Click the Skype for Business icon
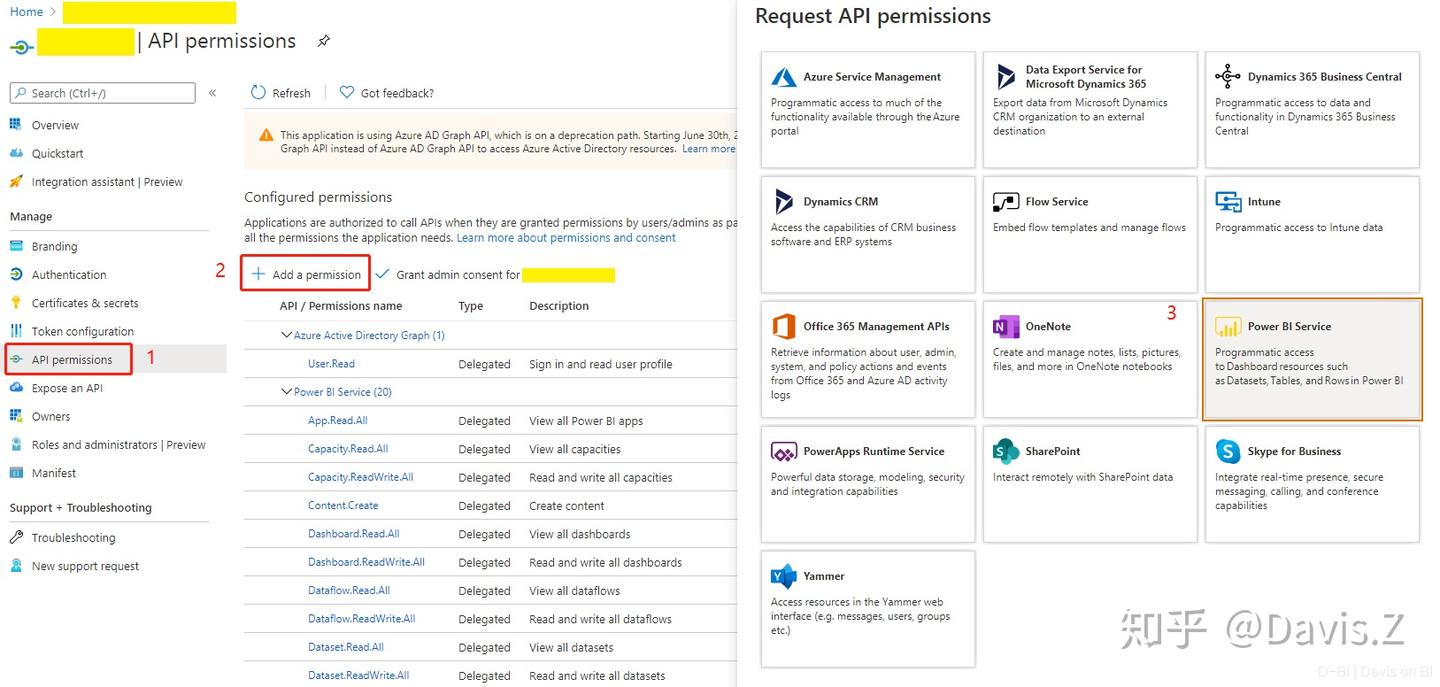The height and width of the screenshot is (687, 1440). 1227,451
